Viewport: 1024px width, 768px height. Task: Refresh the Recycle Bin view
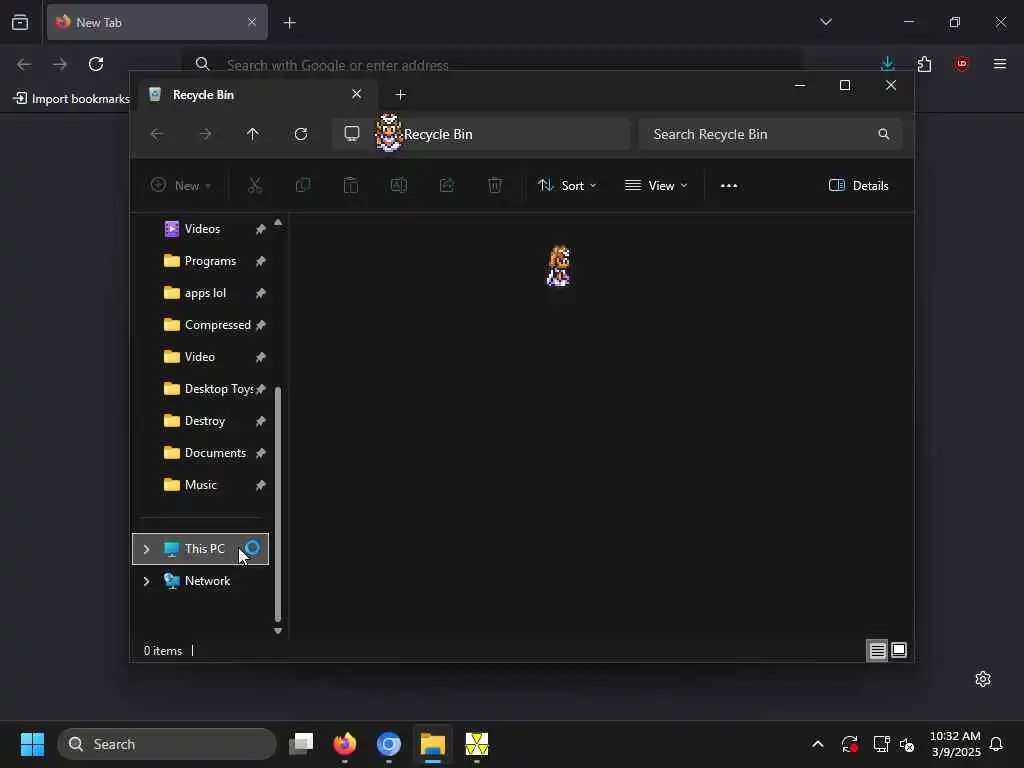[301, 134]
